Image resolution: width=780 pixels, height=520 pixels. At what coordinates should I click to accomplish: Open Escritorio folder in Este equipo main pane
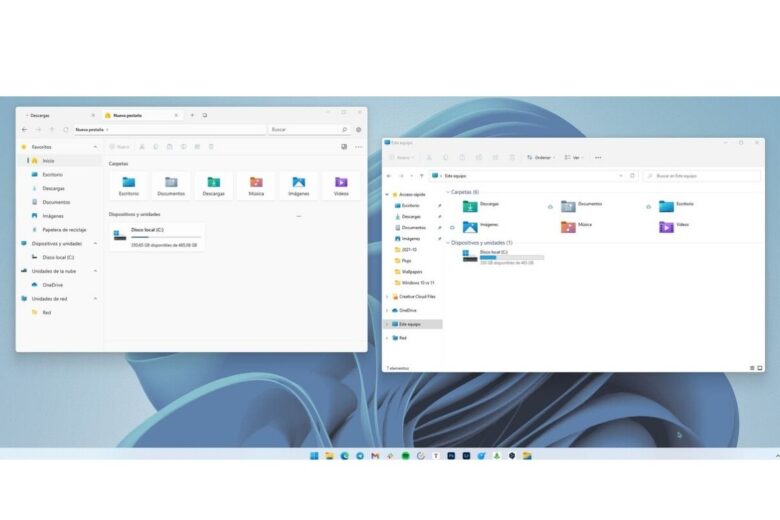(x=676, y=206)
